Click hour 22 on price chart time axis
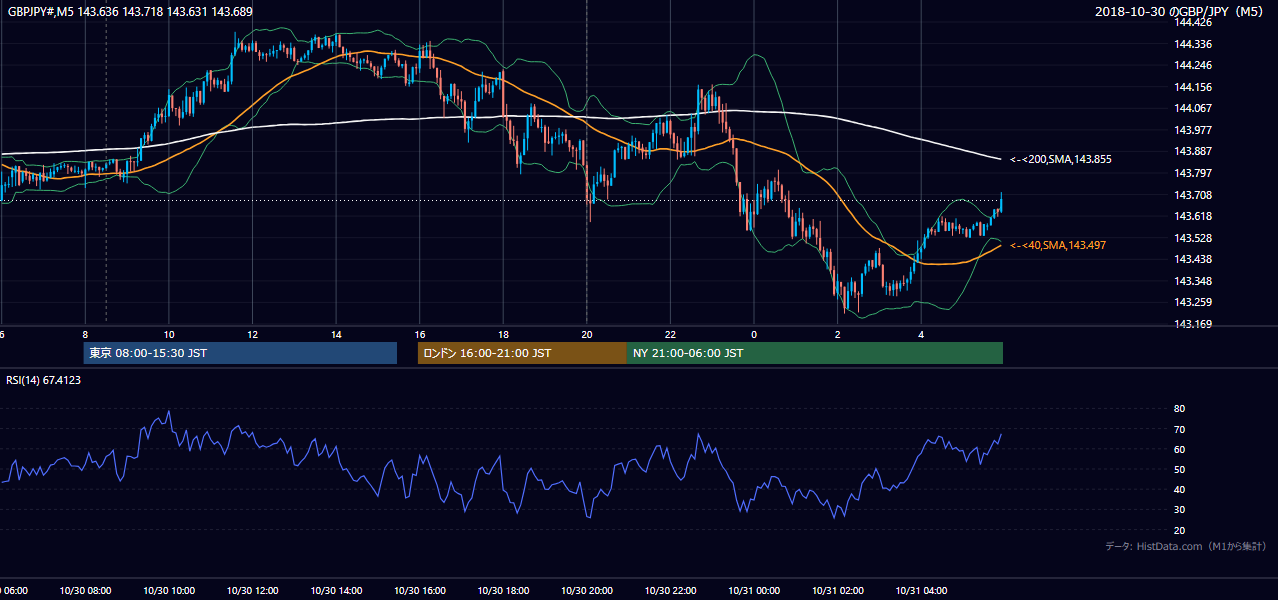Viewport: 1278px width, 600px height. 670,335
